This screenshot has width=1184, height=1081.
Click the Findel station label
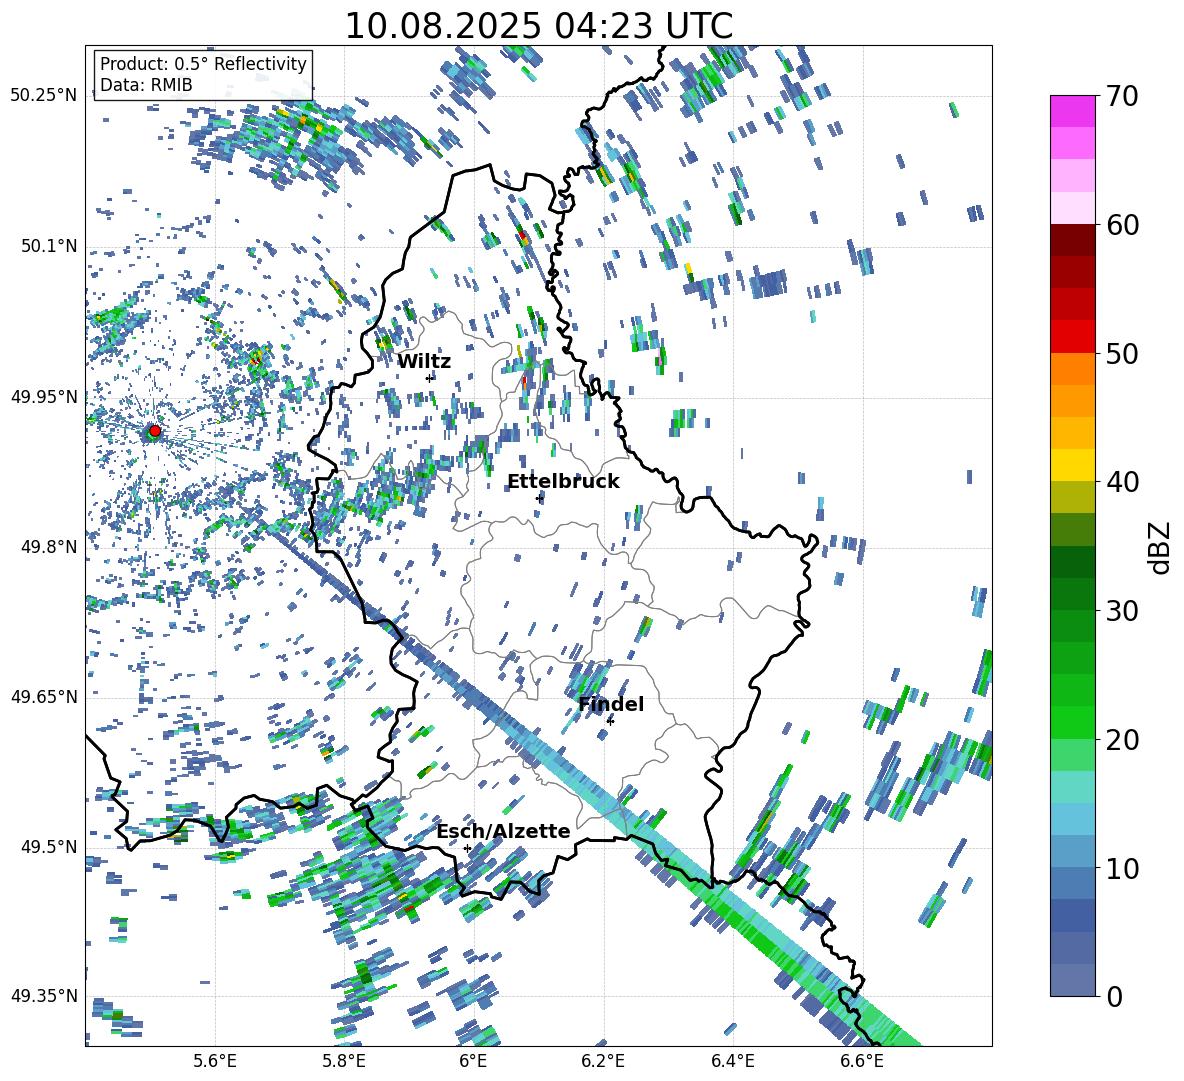click(x=611, y=704)
